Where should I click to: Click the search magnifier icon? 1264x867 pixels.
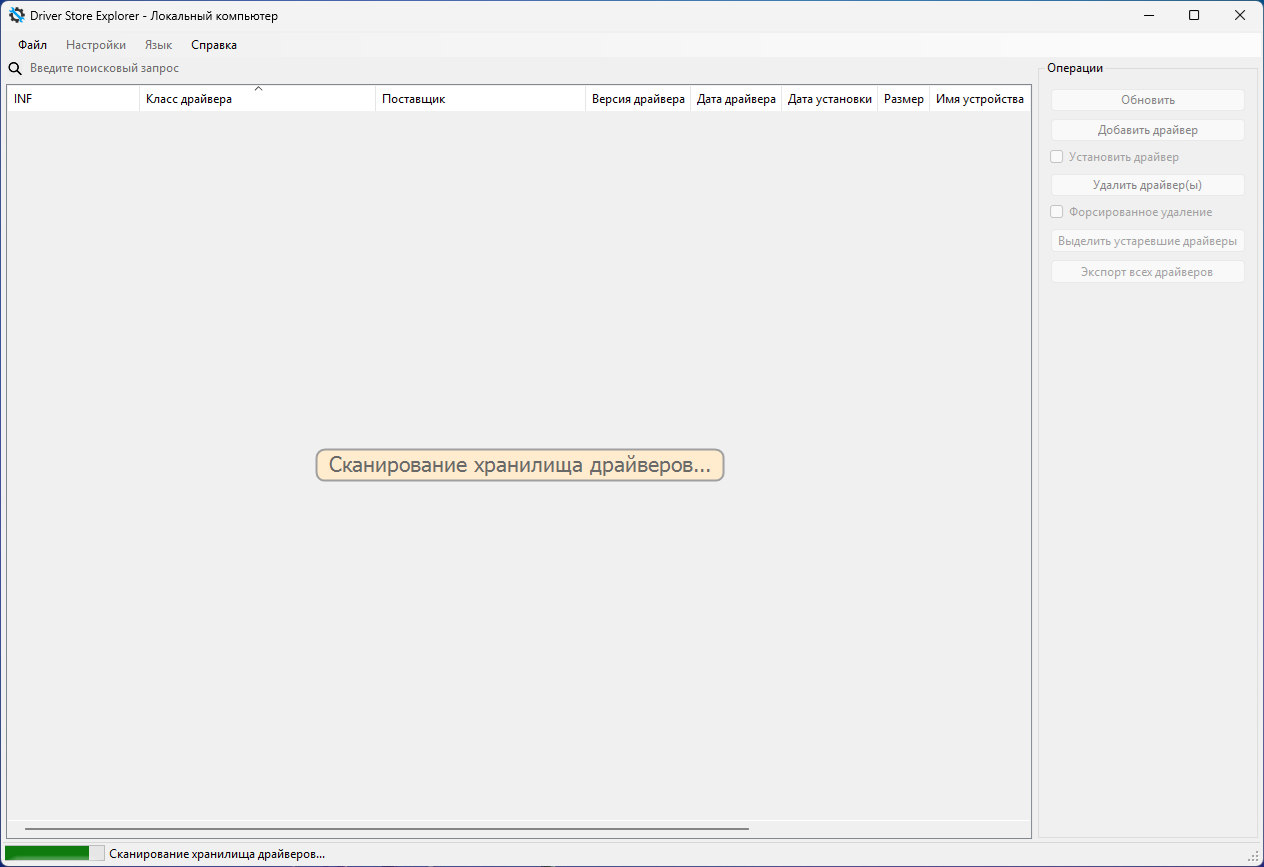[15, 69]
